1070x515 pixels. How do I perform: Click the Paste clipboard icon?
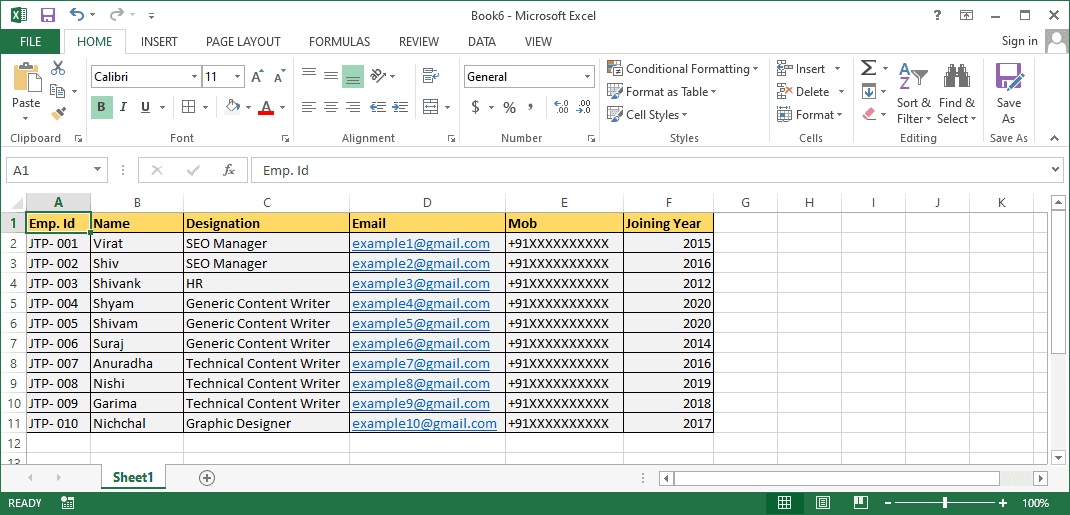(x=27, y=76)
